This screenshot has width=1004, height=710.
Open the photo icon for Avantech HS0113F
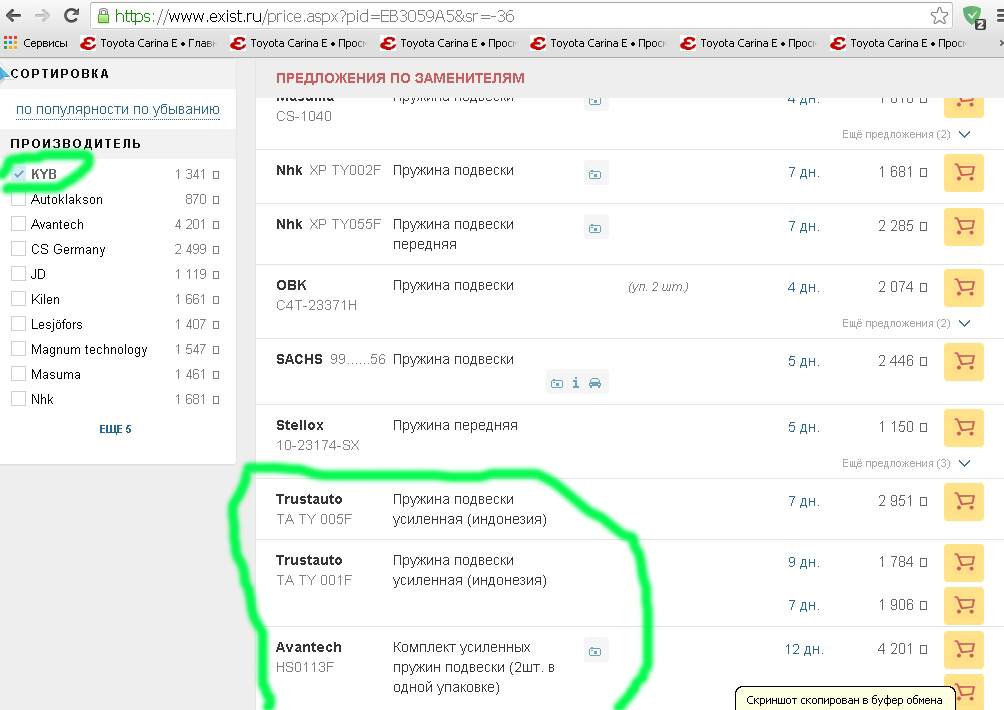point(595,651)
